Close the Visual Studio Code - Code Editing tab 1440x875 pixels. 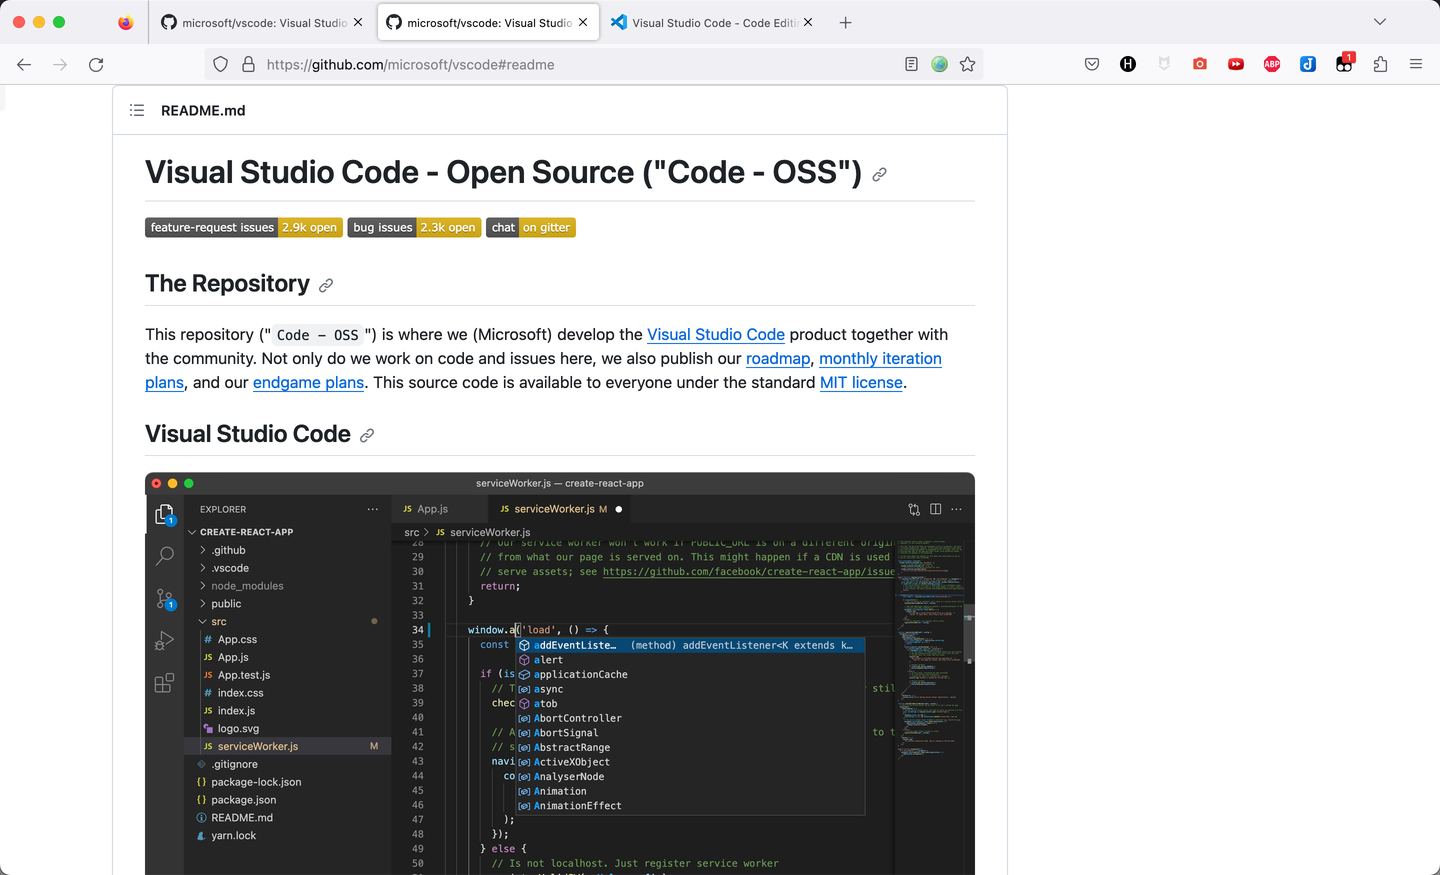click(x=808, y=22)
